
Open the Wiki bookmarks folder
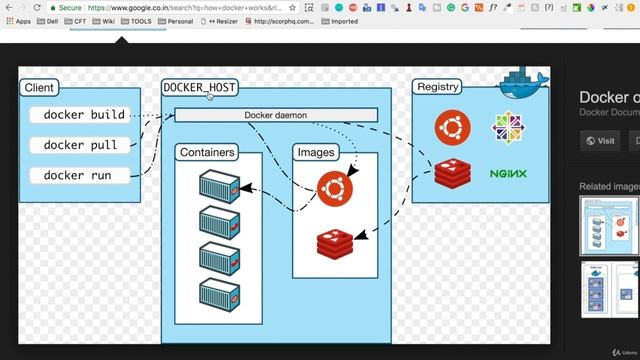coord(104,21)
